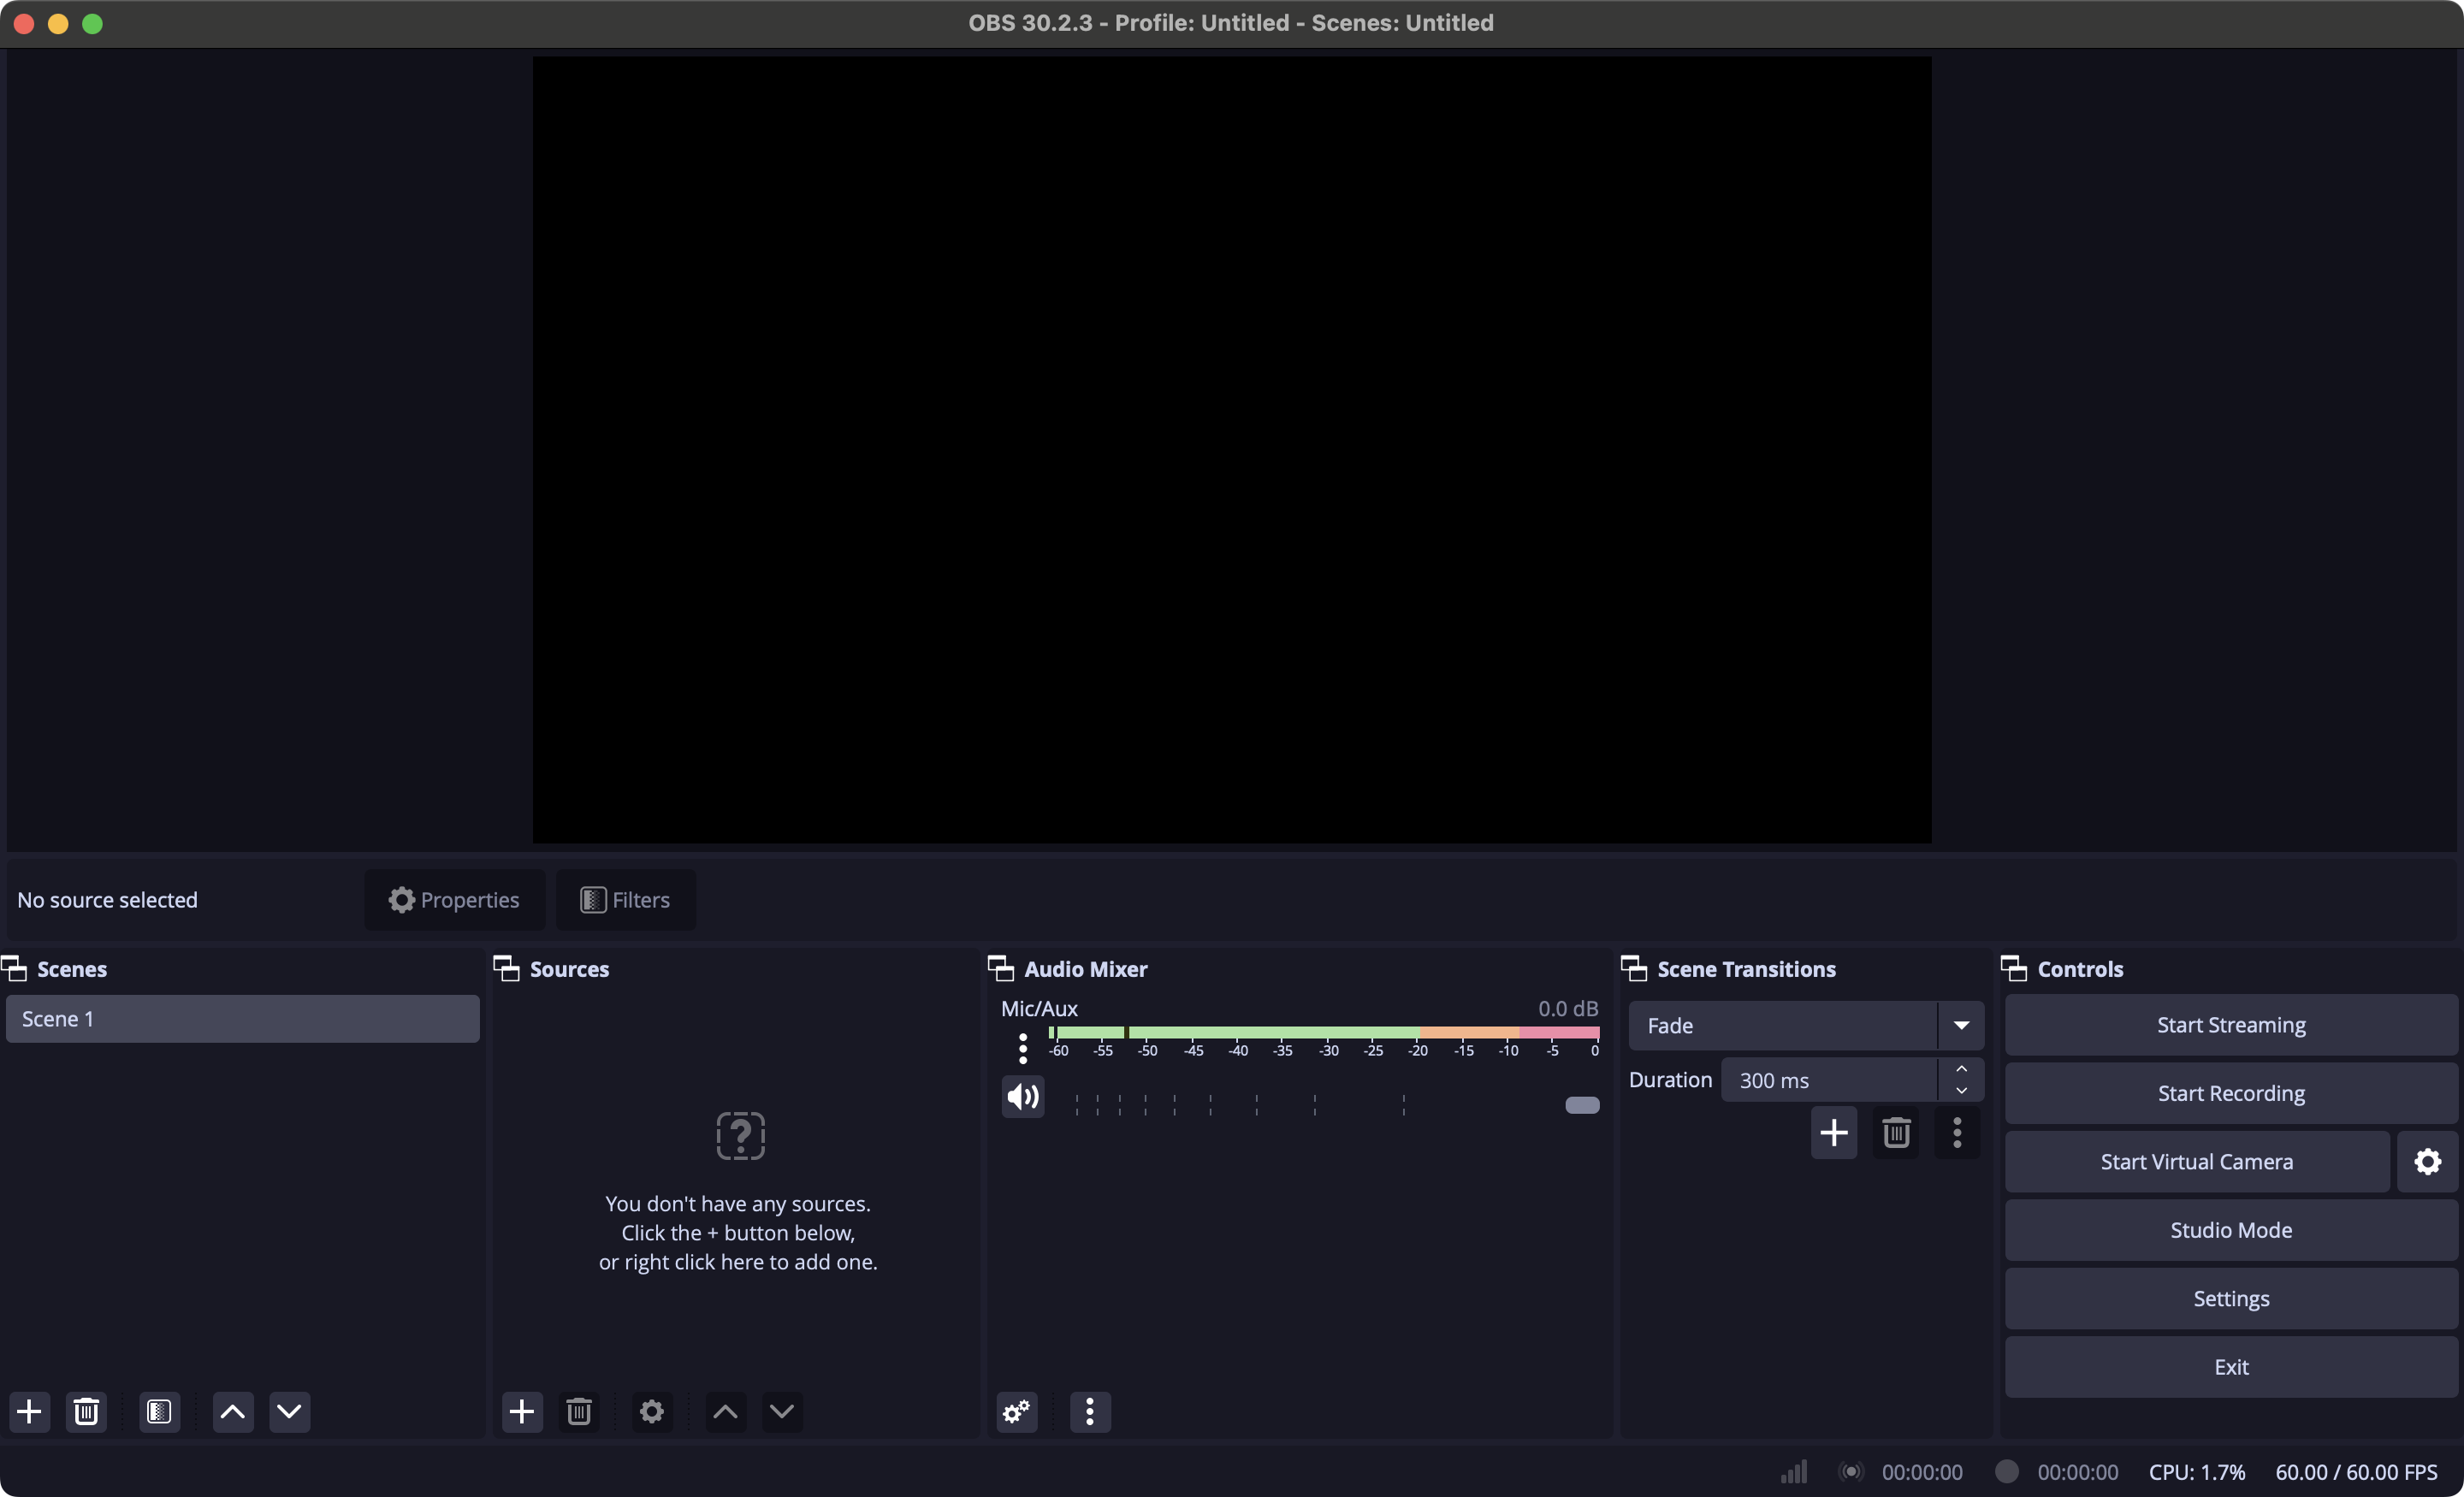Remove selected scene with trash icon
The width and height of the screenshot is (2464, 1497).
click(86, 1411)
